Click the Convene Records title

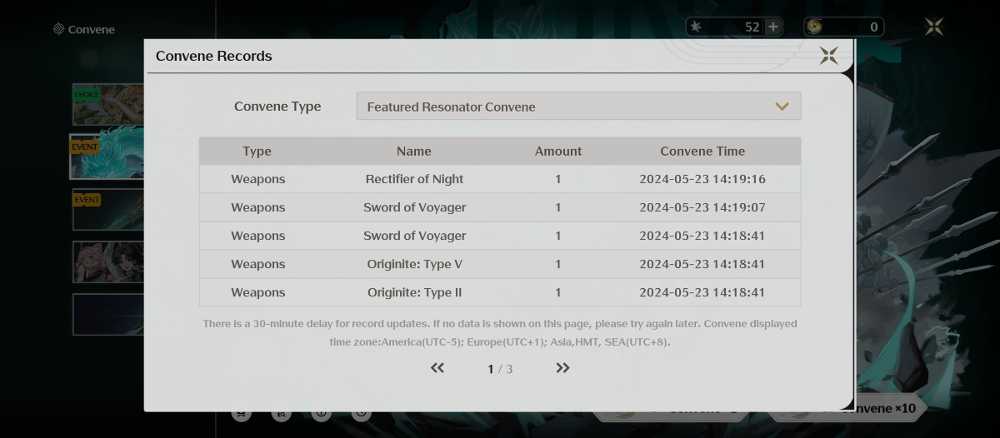tap(214, 56)
